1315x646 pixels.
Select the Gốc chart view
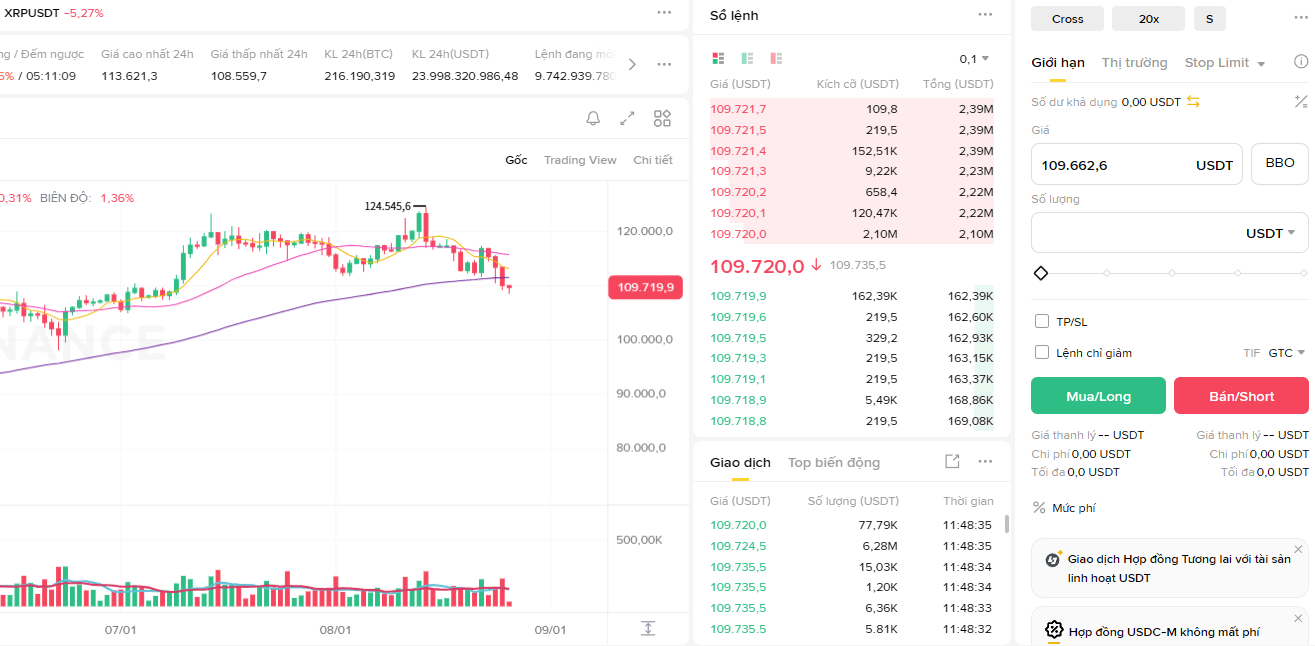point(516,160)
